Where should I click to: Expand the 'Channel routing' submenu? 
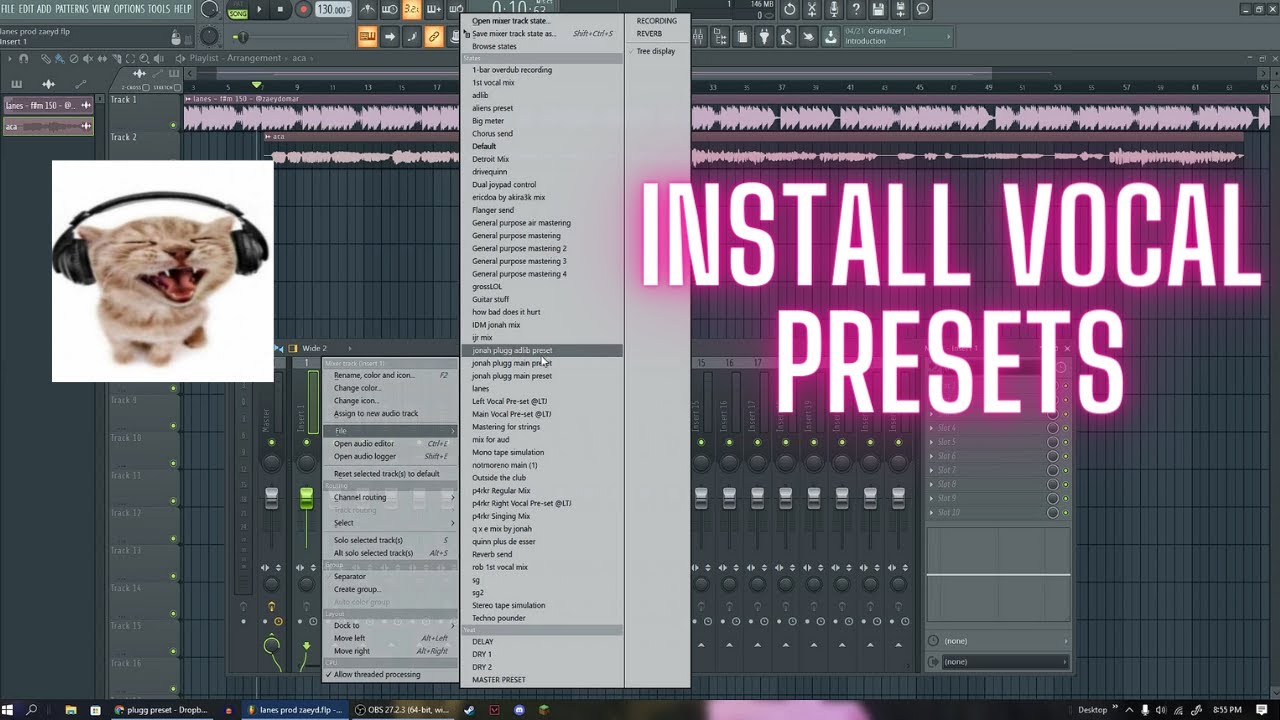point(389,497)
